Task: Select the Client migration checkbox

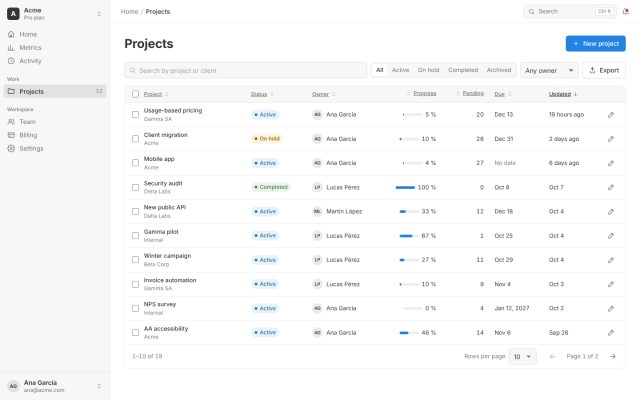Action: [136, 139]
